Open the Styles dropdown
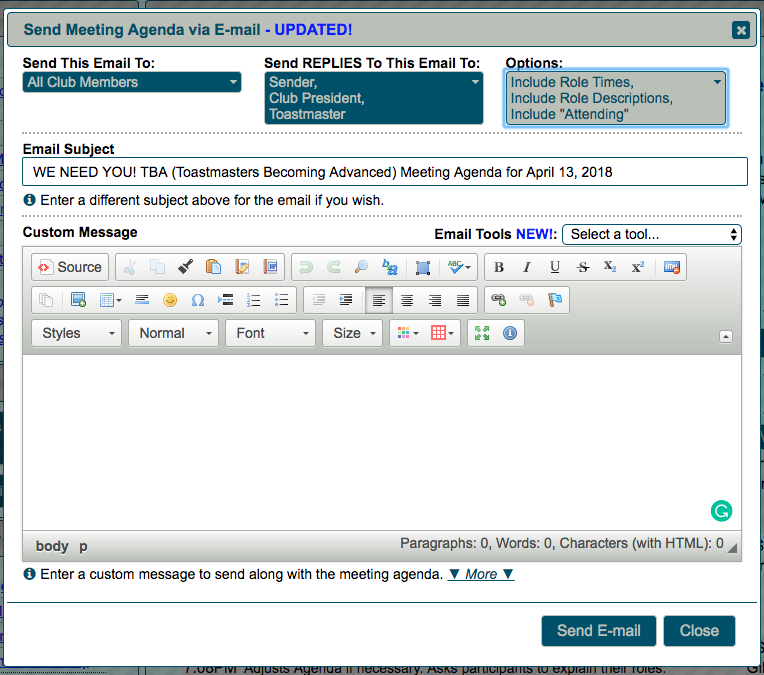This screenshot has width=764, height=675. coord(77,333)
